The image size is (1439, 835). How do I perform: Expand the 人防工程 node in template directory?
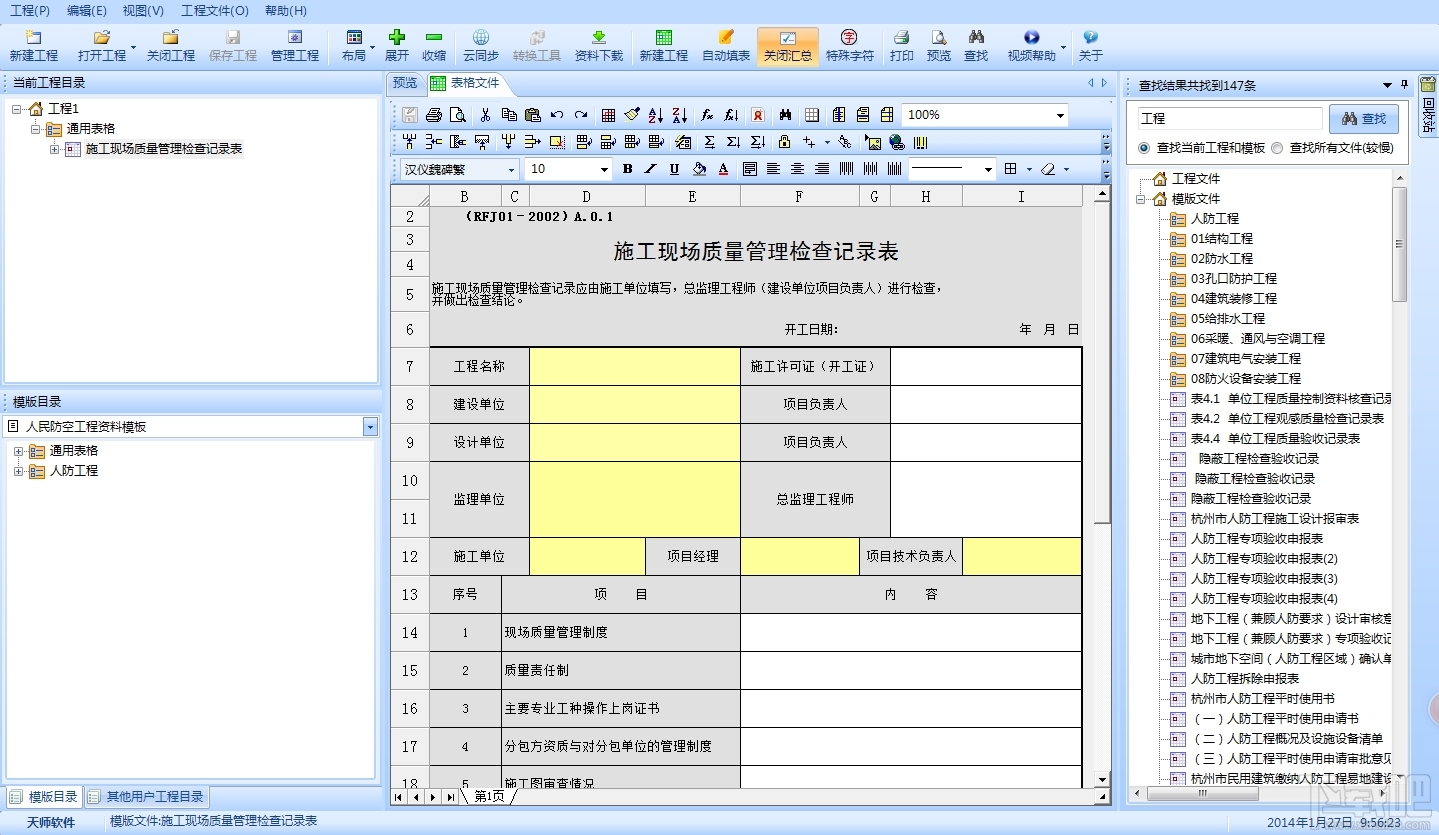pos(18,471)
